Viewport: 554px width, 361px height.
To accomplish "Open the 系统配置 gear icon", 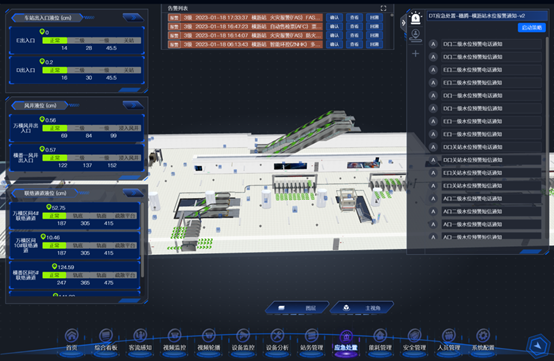I will click(x=483, y=336).
